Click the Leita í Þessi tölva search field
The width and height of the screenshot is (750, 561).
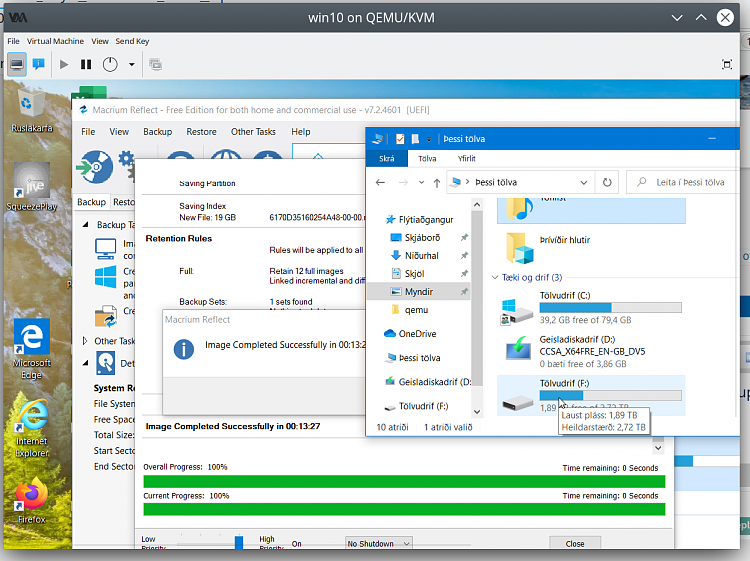[x=684, y=182]
